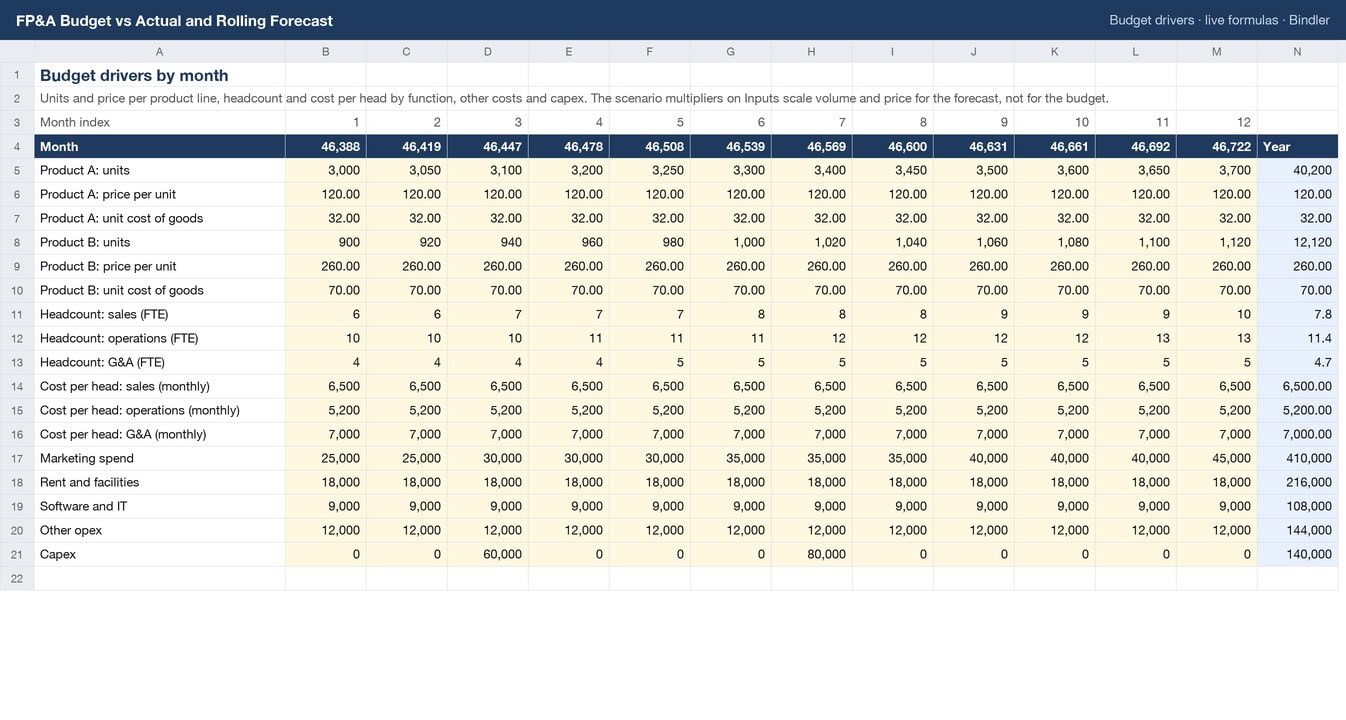1346x720 pixels.
Task: Select Capex value 60,000 in month 3
Action: click(x=487, y=554)
